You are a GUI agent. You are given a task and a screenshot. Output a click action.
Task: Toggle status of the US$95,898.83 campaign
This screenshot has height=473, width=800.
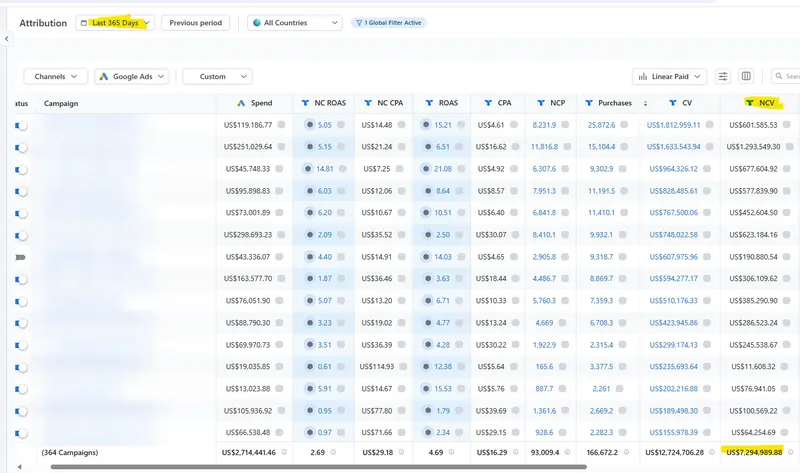[x=21, y=191]
